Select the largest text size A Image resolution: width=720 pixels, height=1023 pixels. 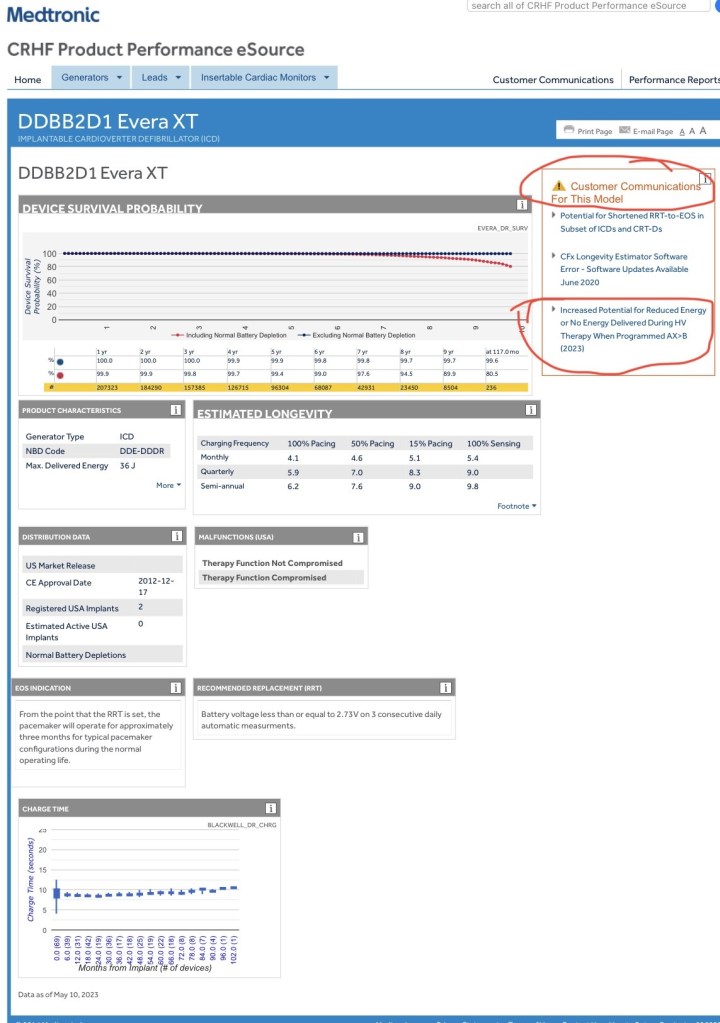[703, 131]
